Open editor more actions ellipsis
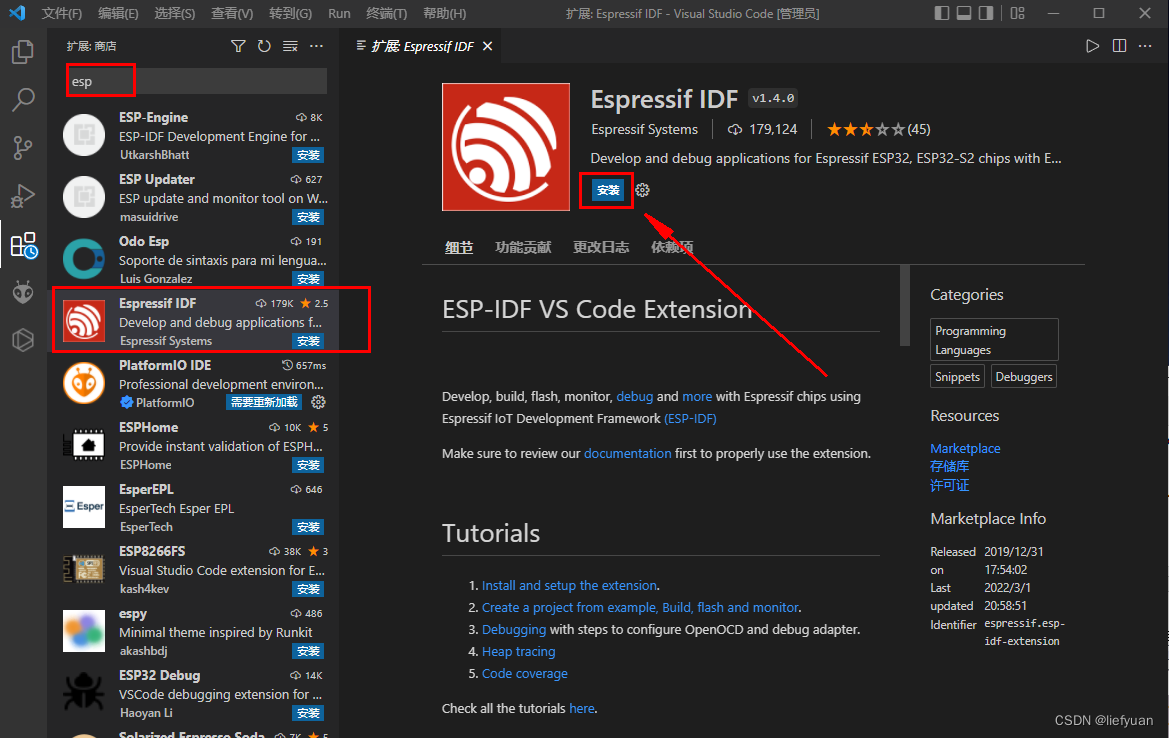The width and height of the screenshot is (1169, 738). (1145, 46)
